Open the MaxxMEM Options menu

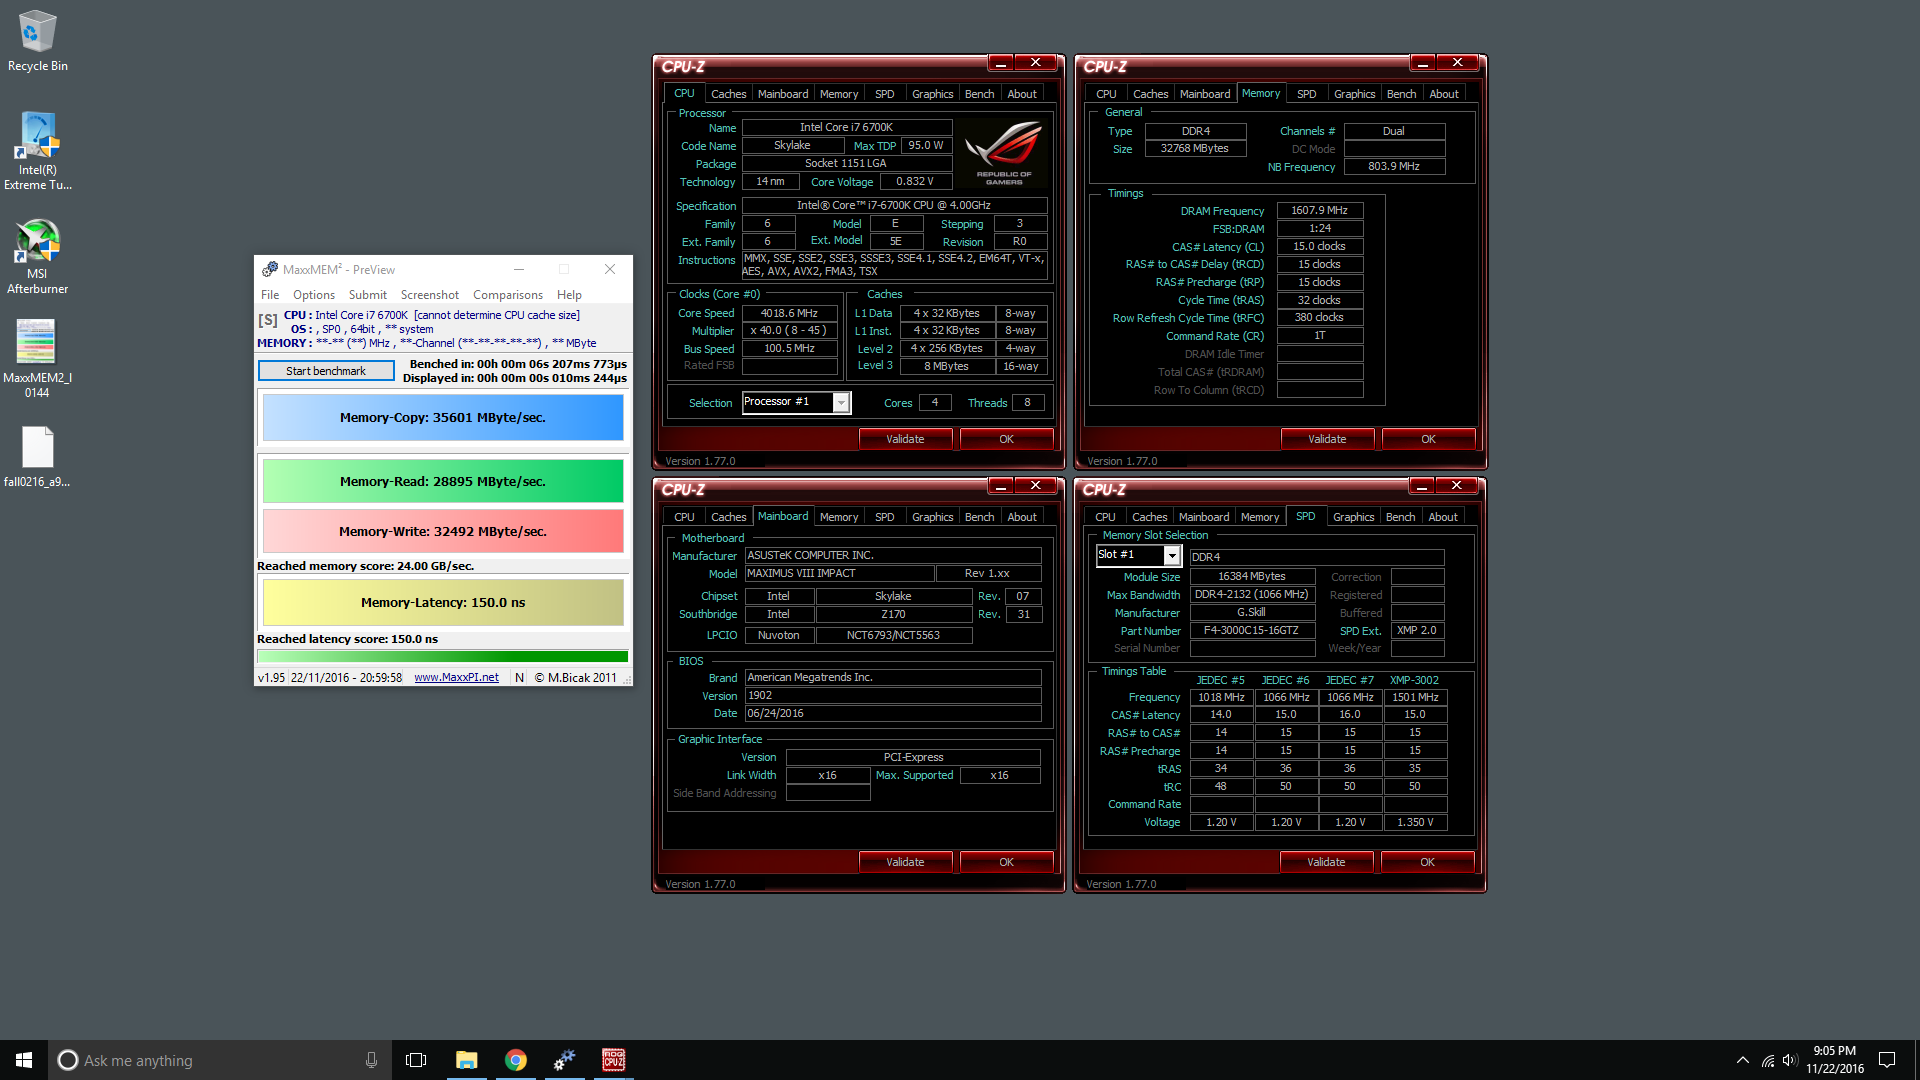[314, 295]
